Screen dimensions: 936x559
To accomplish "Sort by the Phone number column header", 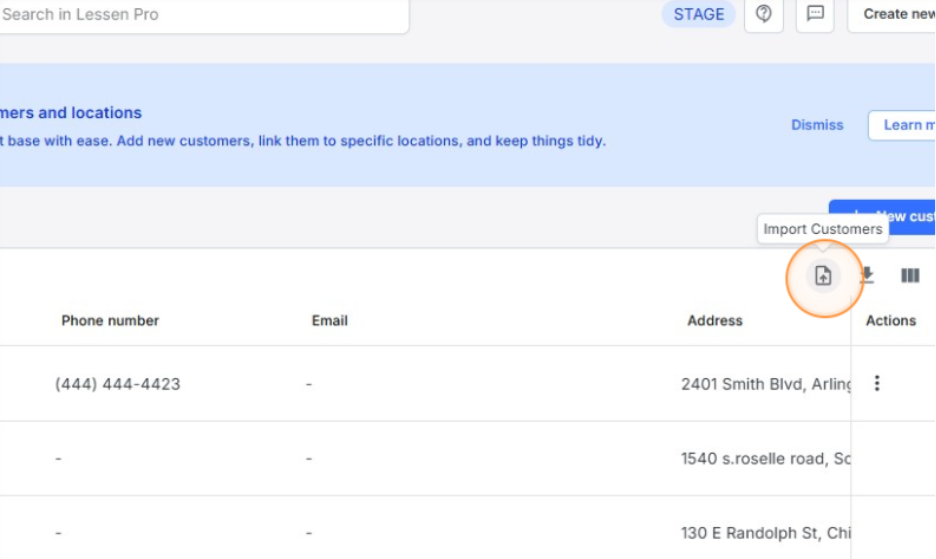I will click(110, 321).
